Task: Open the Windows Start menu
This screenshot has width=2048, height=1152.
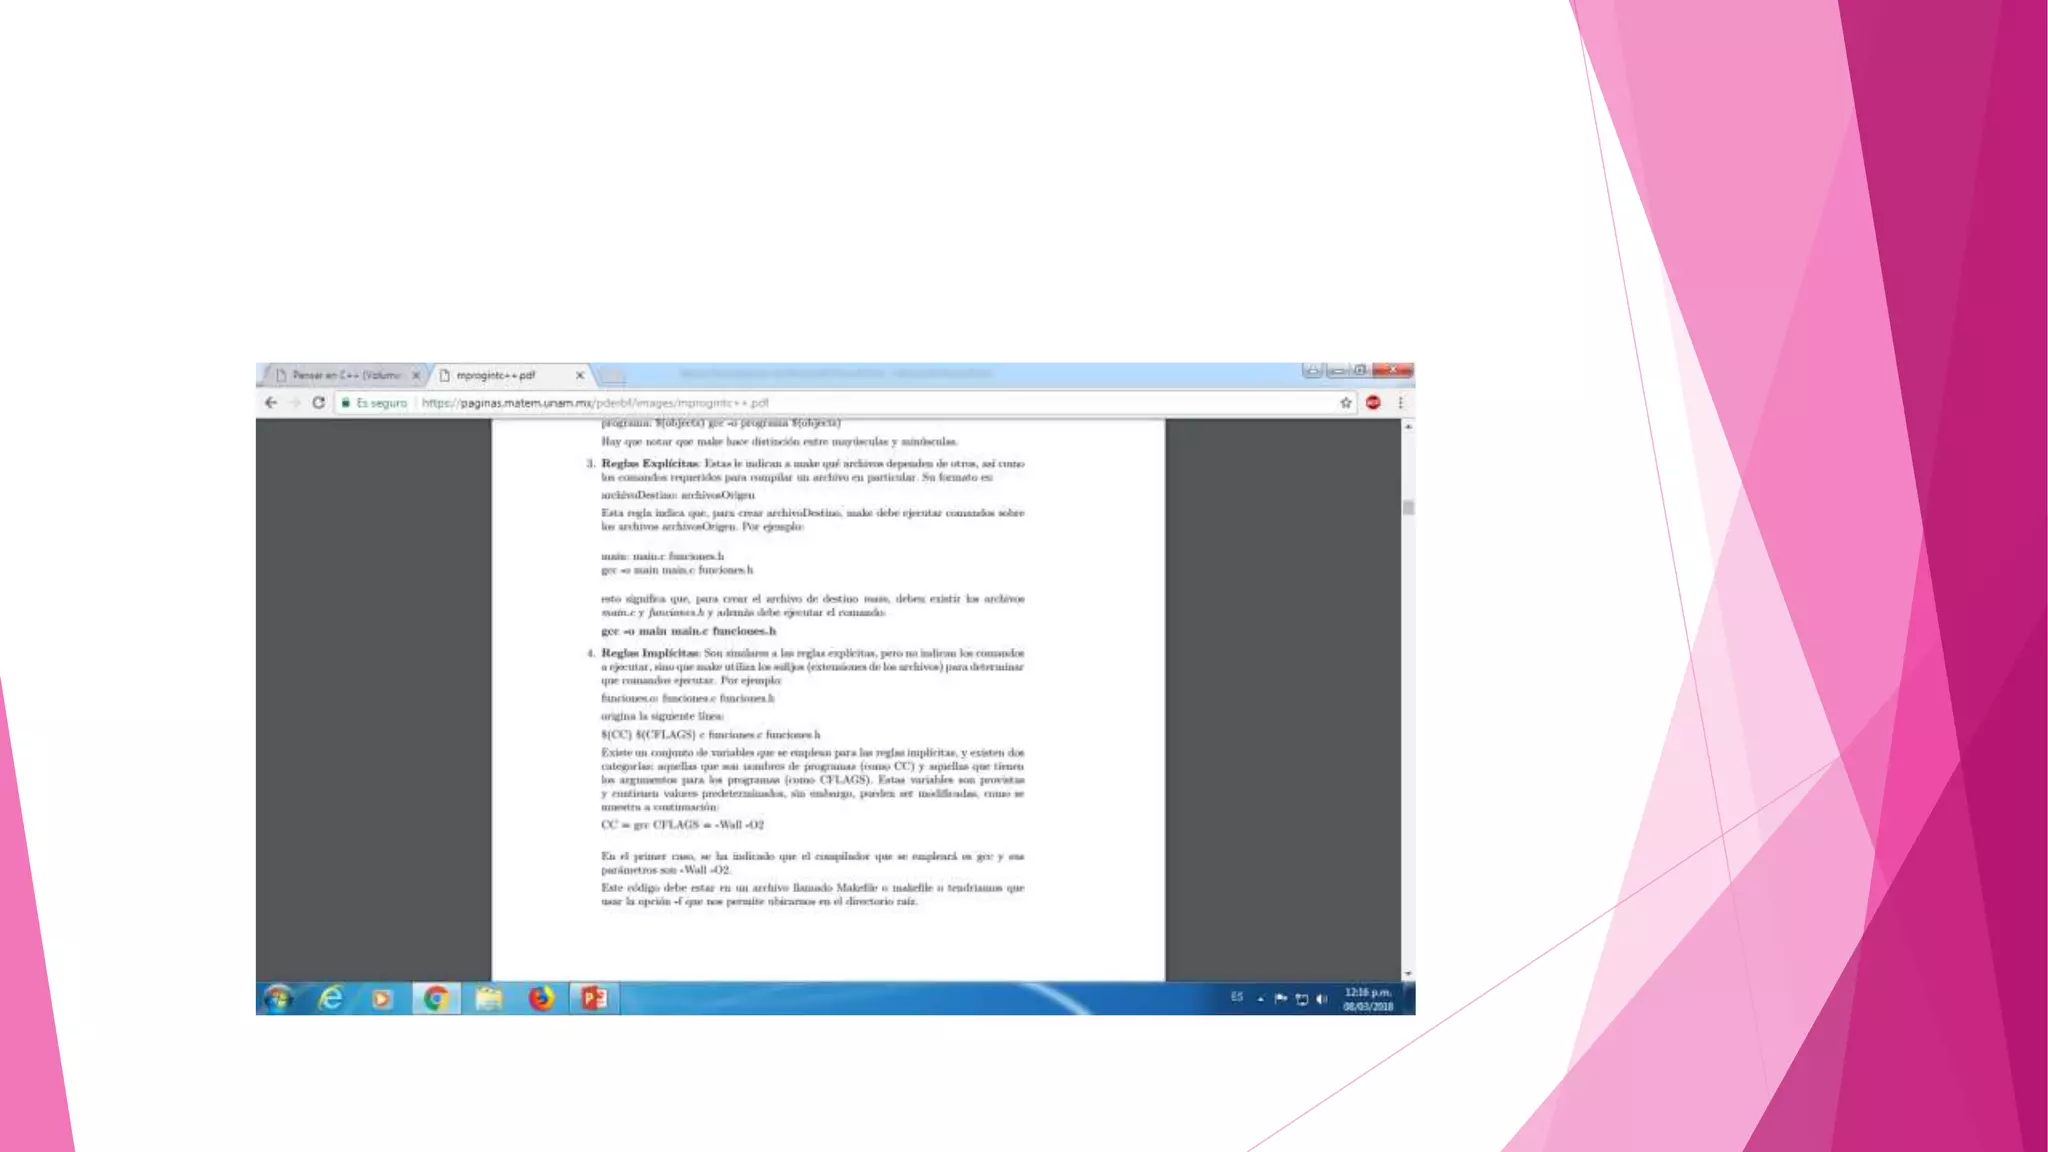Action: [279, 998]
